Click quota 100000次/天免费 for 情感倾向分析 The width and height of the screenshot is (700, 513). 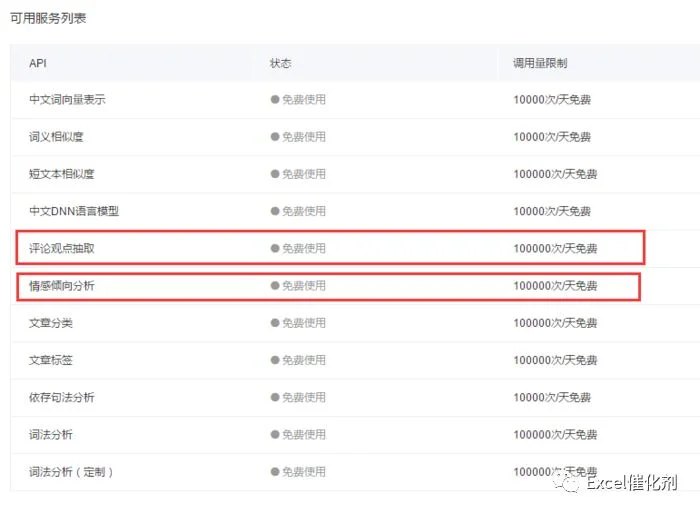(x=555, y=286)
